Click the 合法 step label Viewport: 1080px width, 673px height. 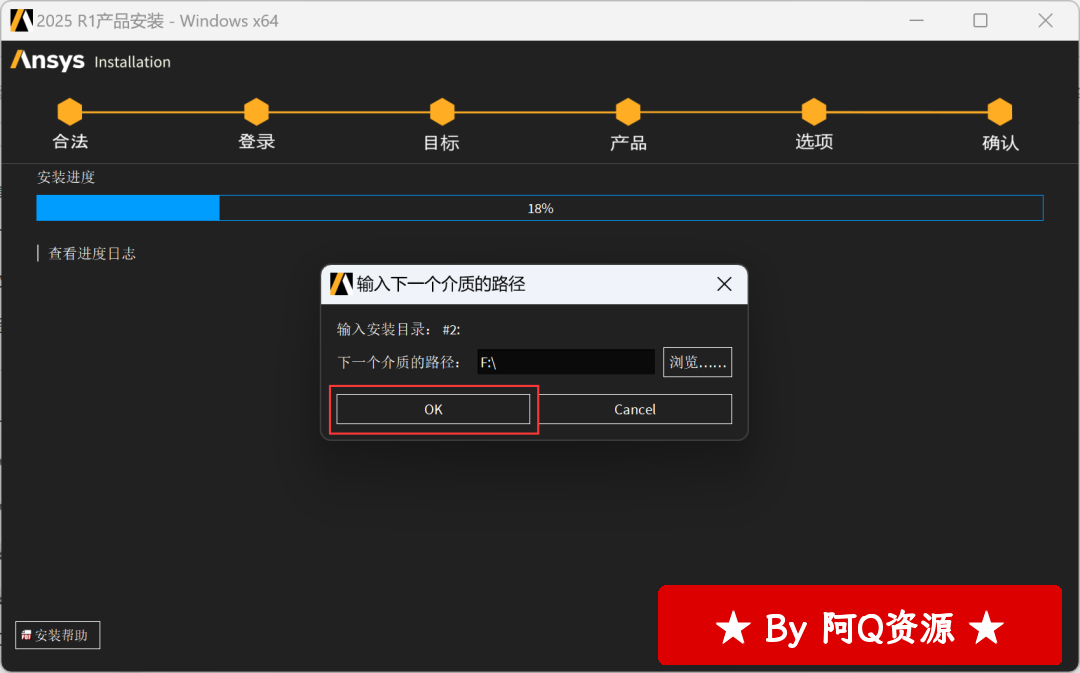(70, 142)
